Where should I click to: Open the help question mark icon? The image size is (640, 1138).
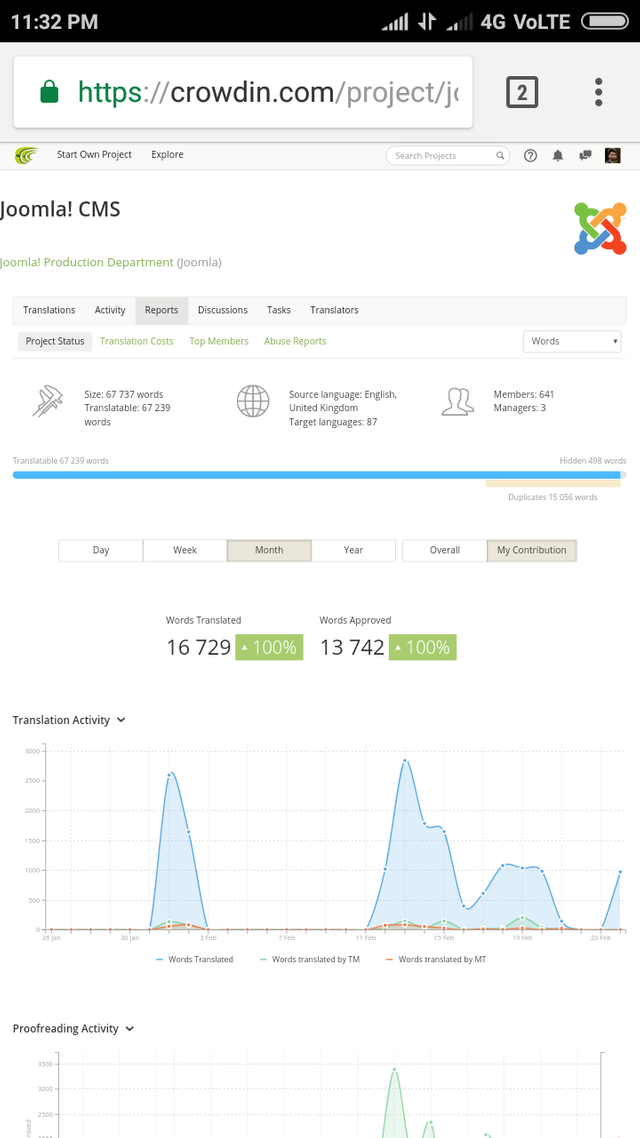coord(530,155)
